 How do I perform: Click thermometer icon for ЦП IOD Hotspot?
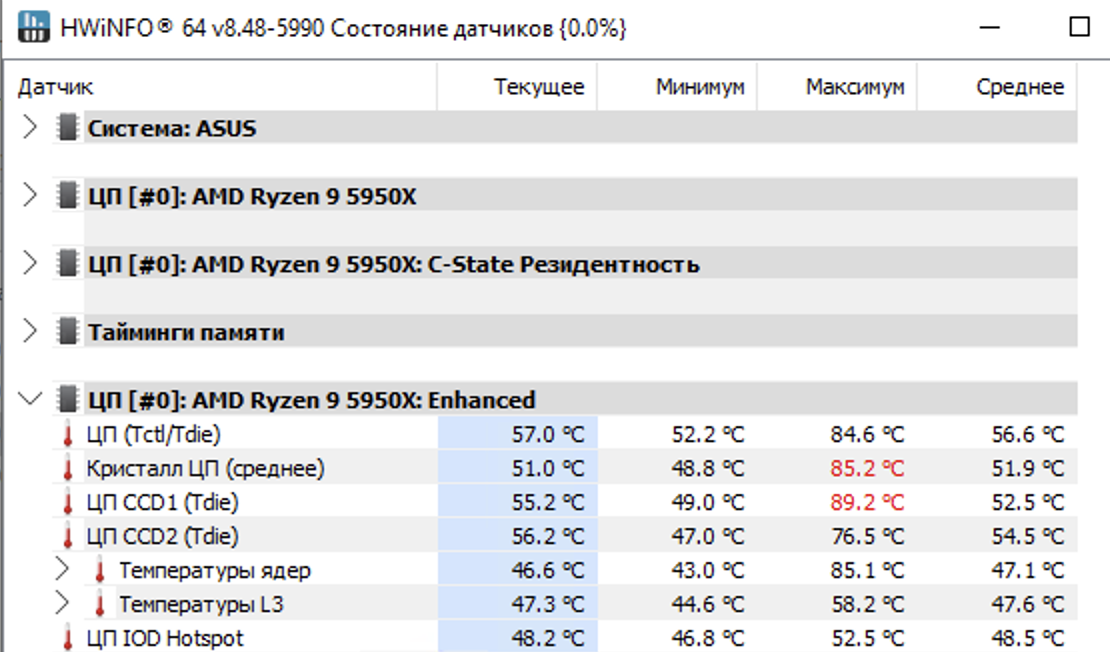coord(68,637)
